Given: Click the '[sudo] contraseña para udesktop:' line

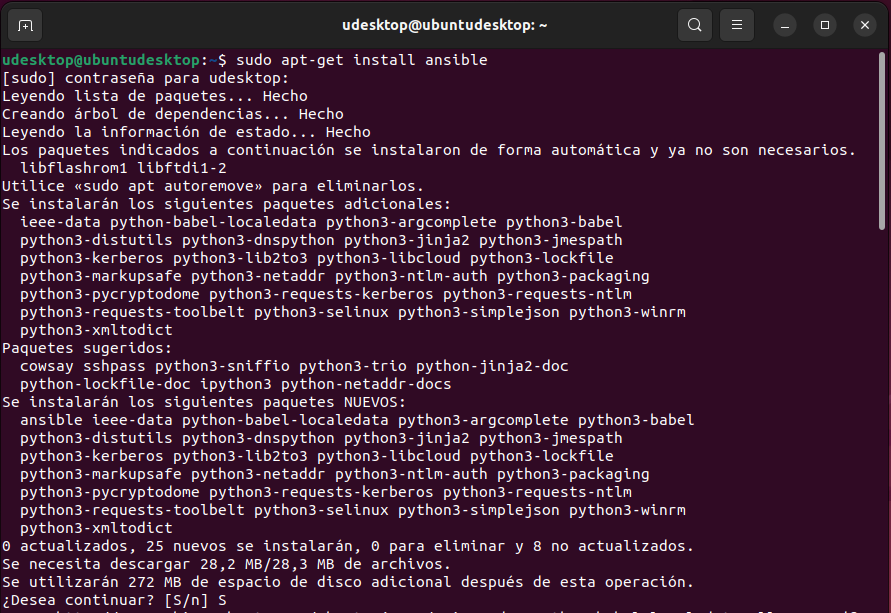Looking at the screenshot, I should 145,78.
